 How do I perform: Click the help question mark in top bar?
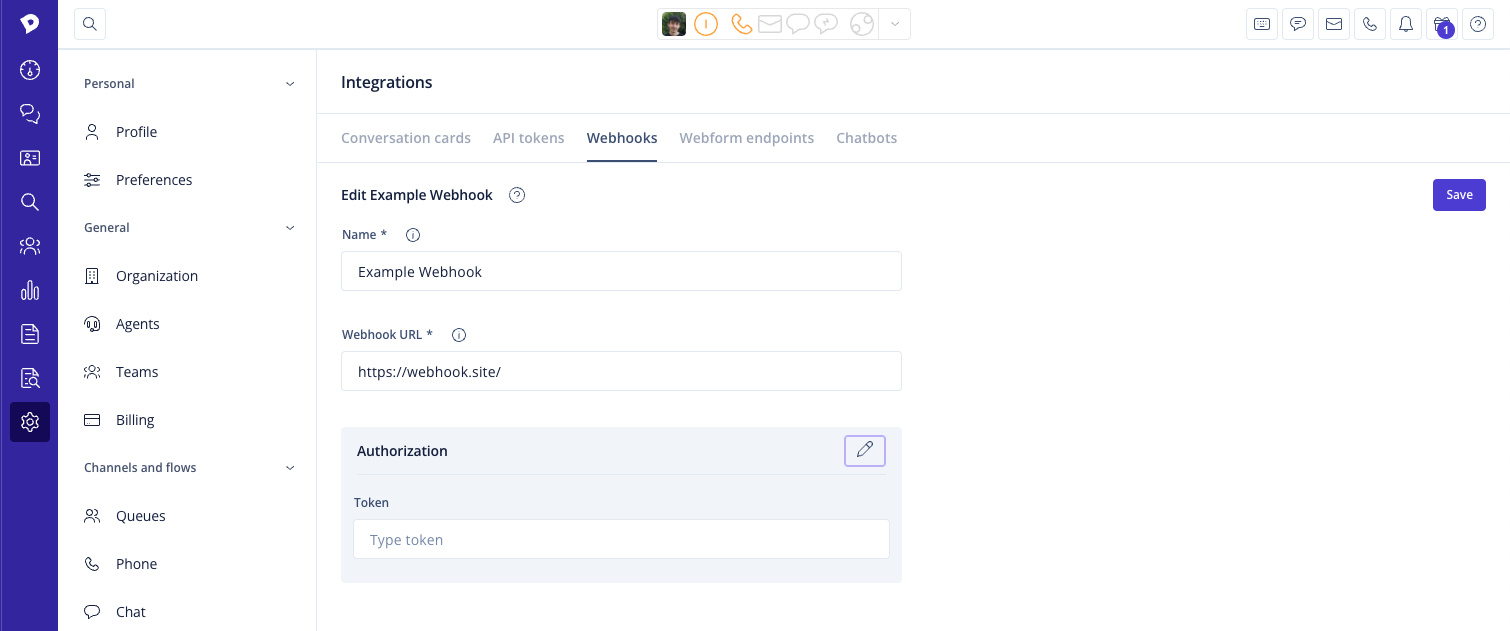tap(1478, 24)
